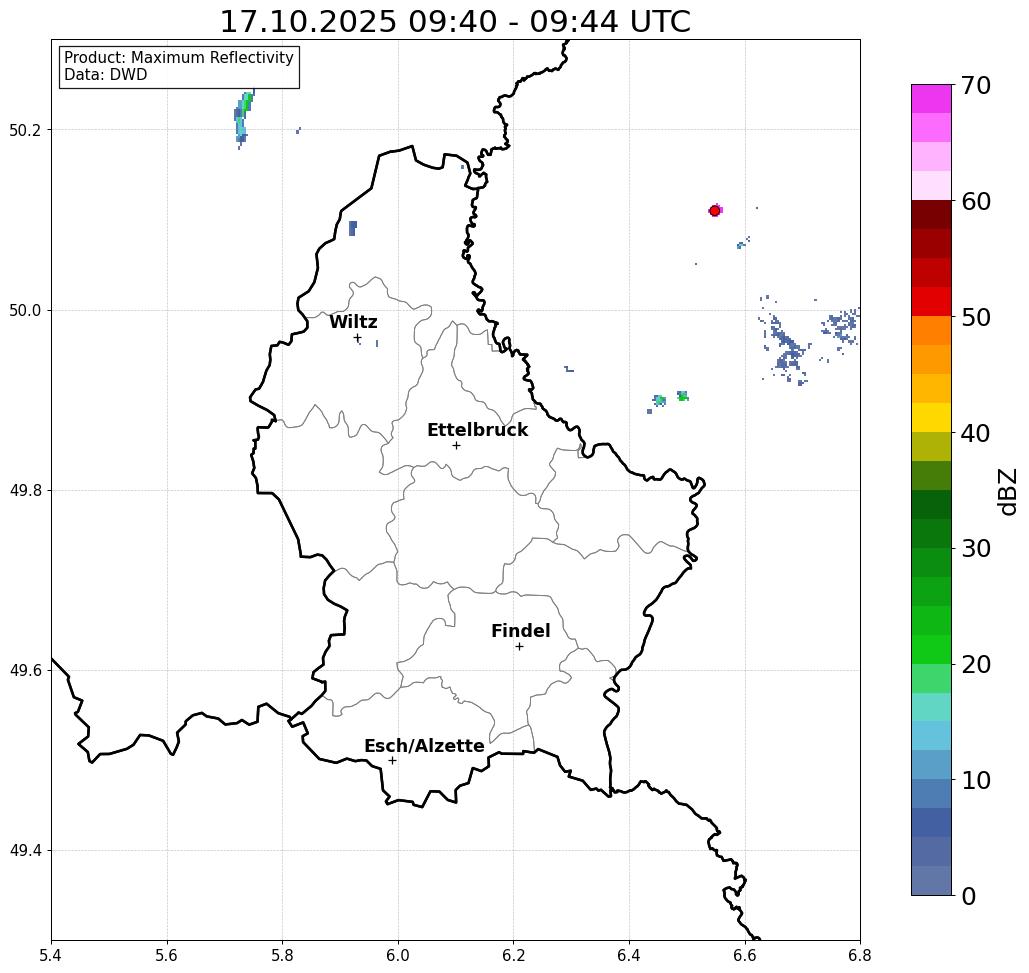This screenshot has height=973, width=1029.
Task: Click the plus marker below the Findel label
Action: (519, 646)
